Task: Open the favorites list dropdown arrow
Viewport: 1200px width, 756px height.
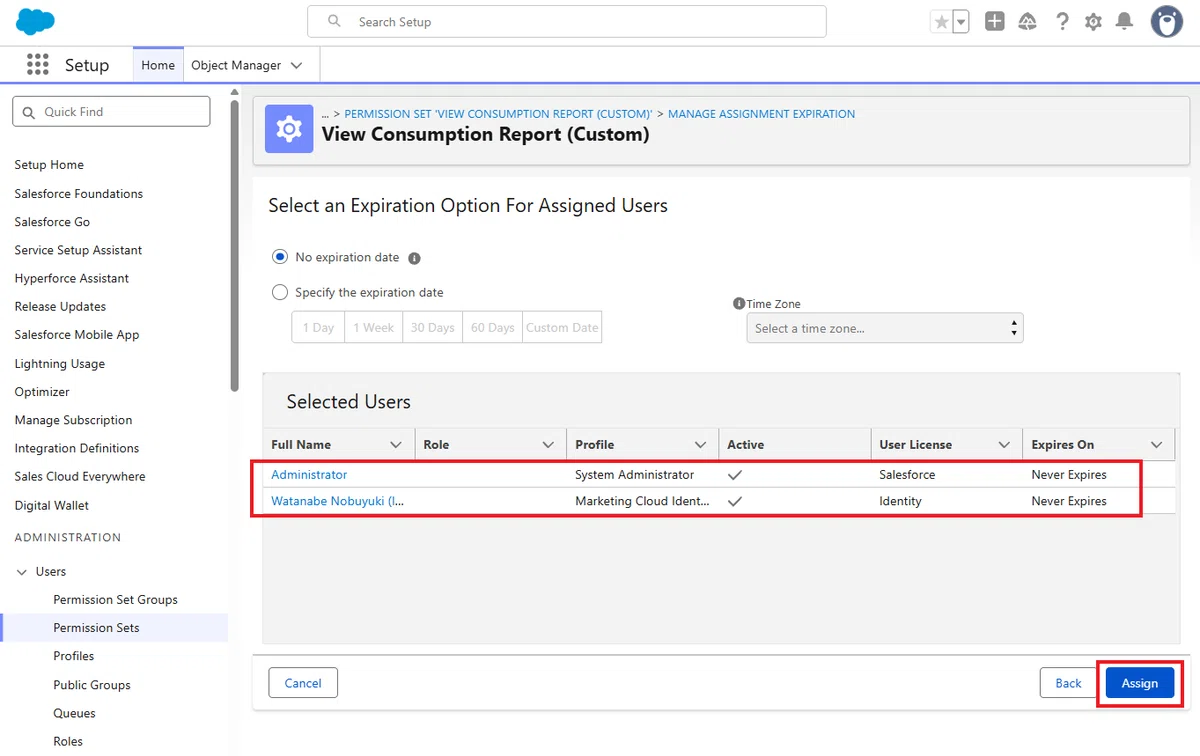Action: tap(961, 22)
